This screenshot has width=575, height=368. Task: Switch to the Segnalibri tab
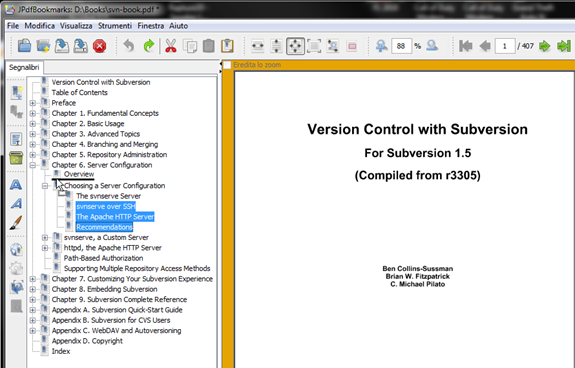(x=24, y=67)
